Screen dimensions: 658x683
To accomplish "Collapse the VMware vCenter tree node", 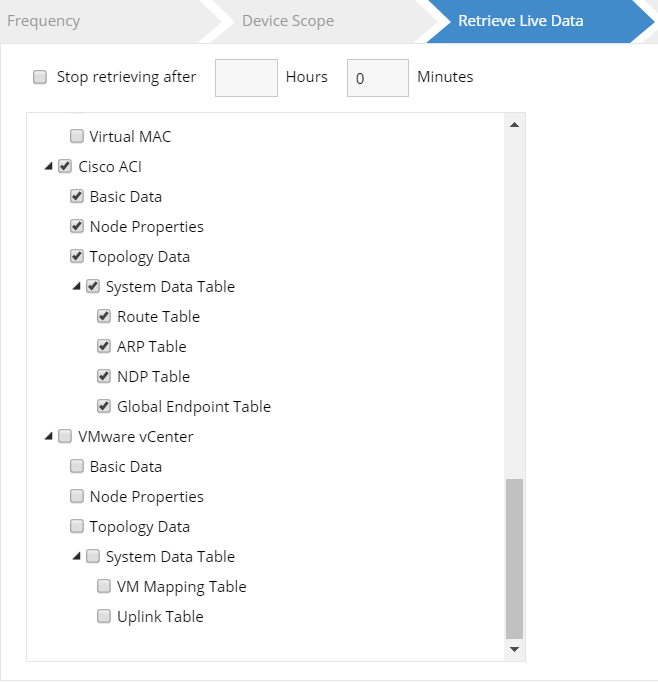I will click(48, 437).
